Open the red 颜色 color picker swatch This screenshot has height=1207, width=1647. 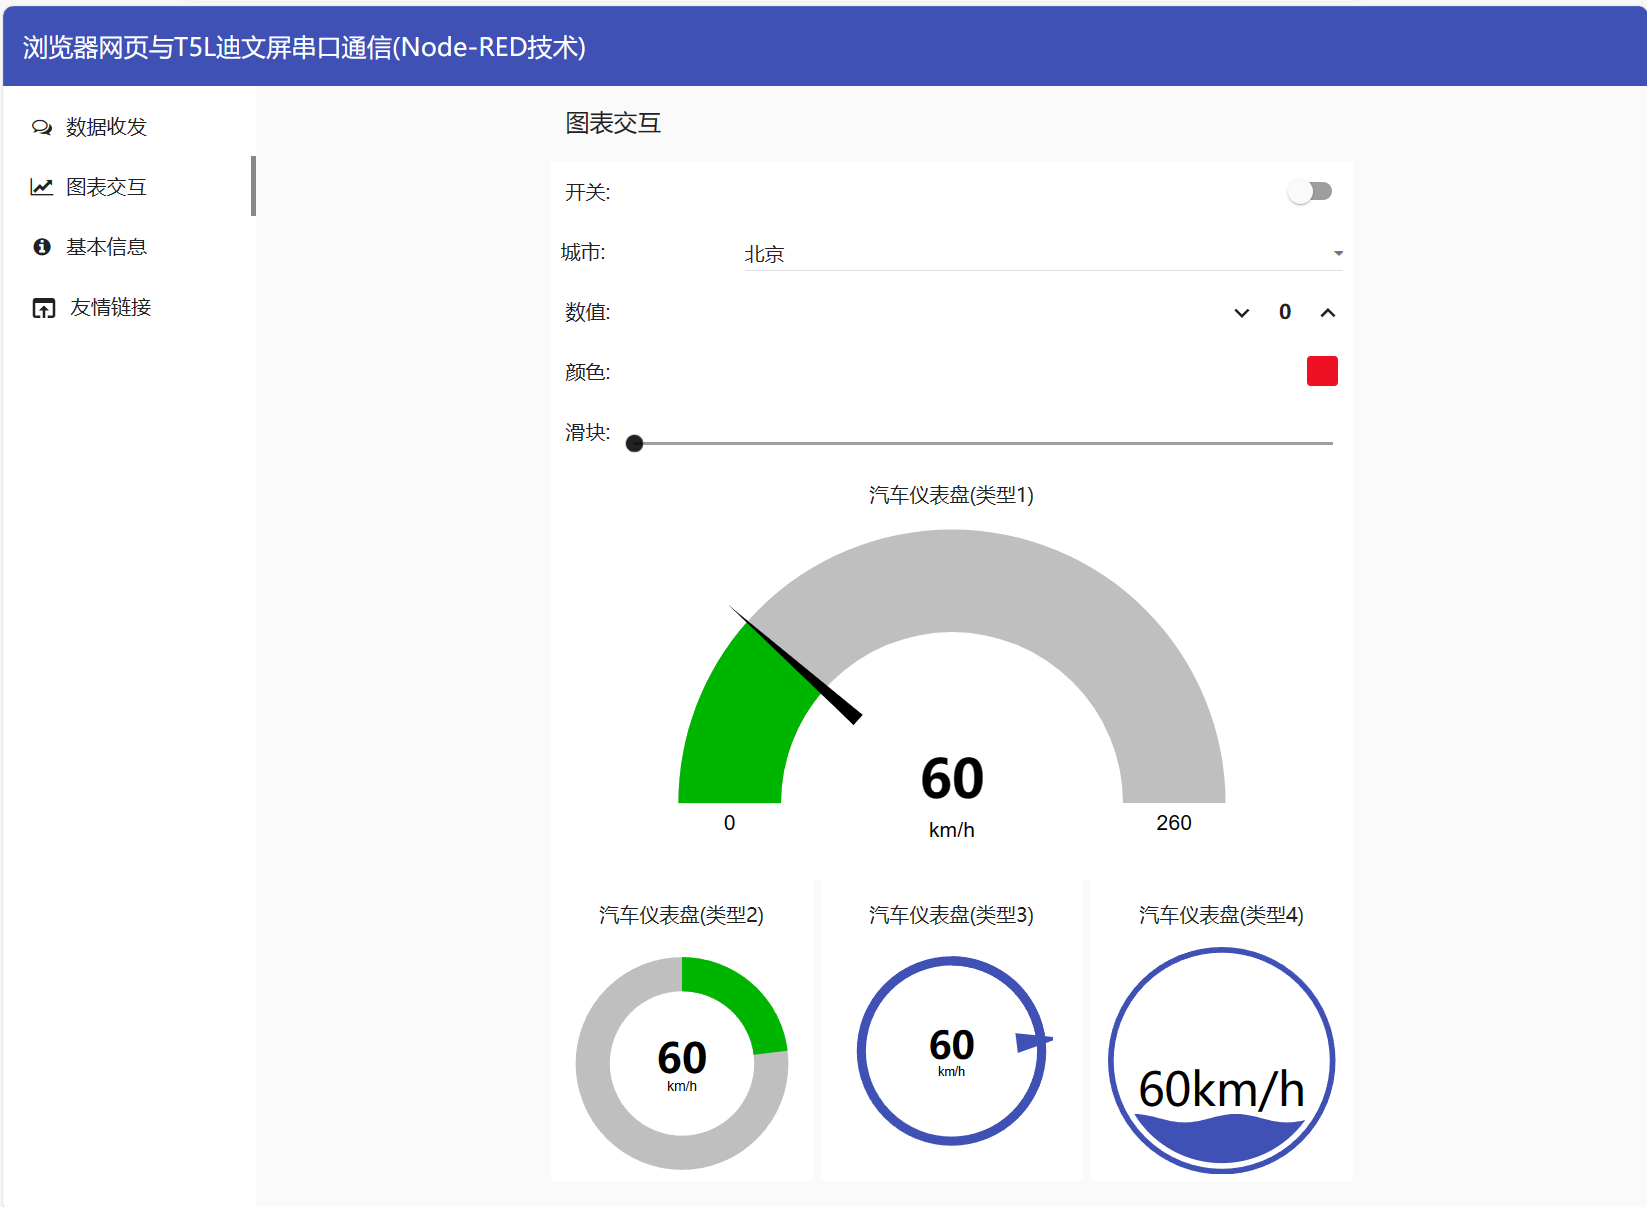(x=1322, y=371)
